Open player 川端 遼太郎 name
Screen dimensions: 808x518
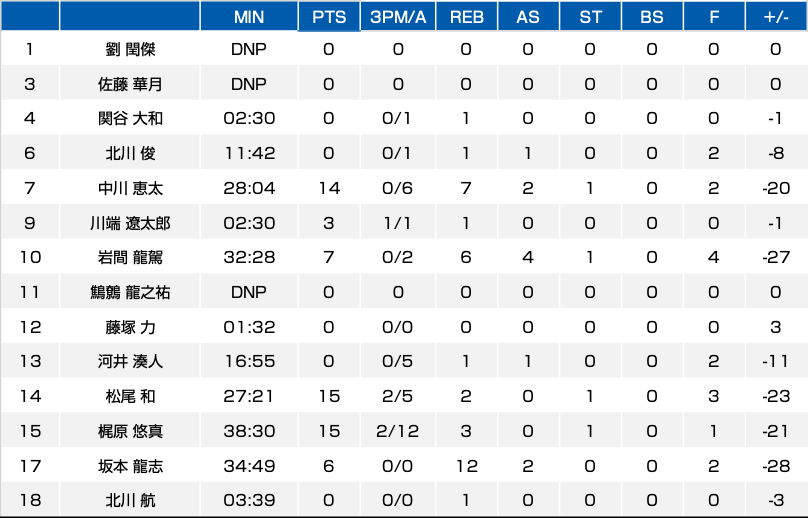click(130, 223)
